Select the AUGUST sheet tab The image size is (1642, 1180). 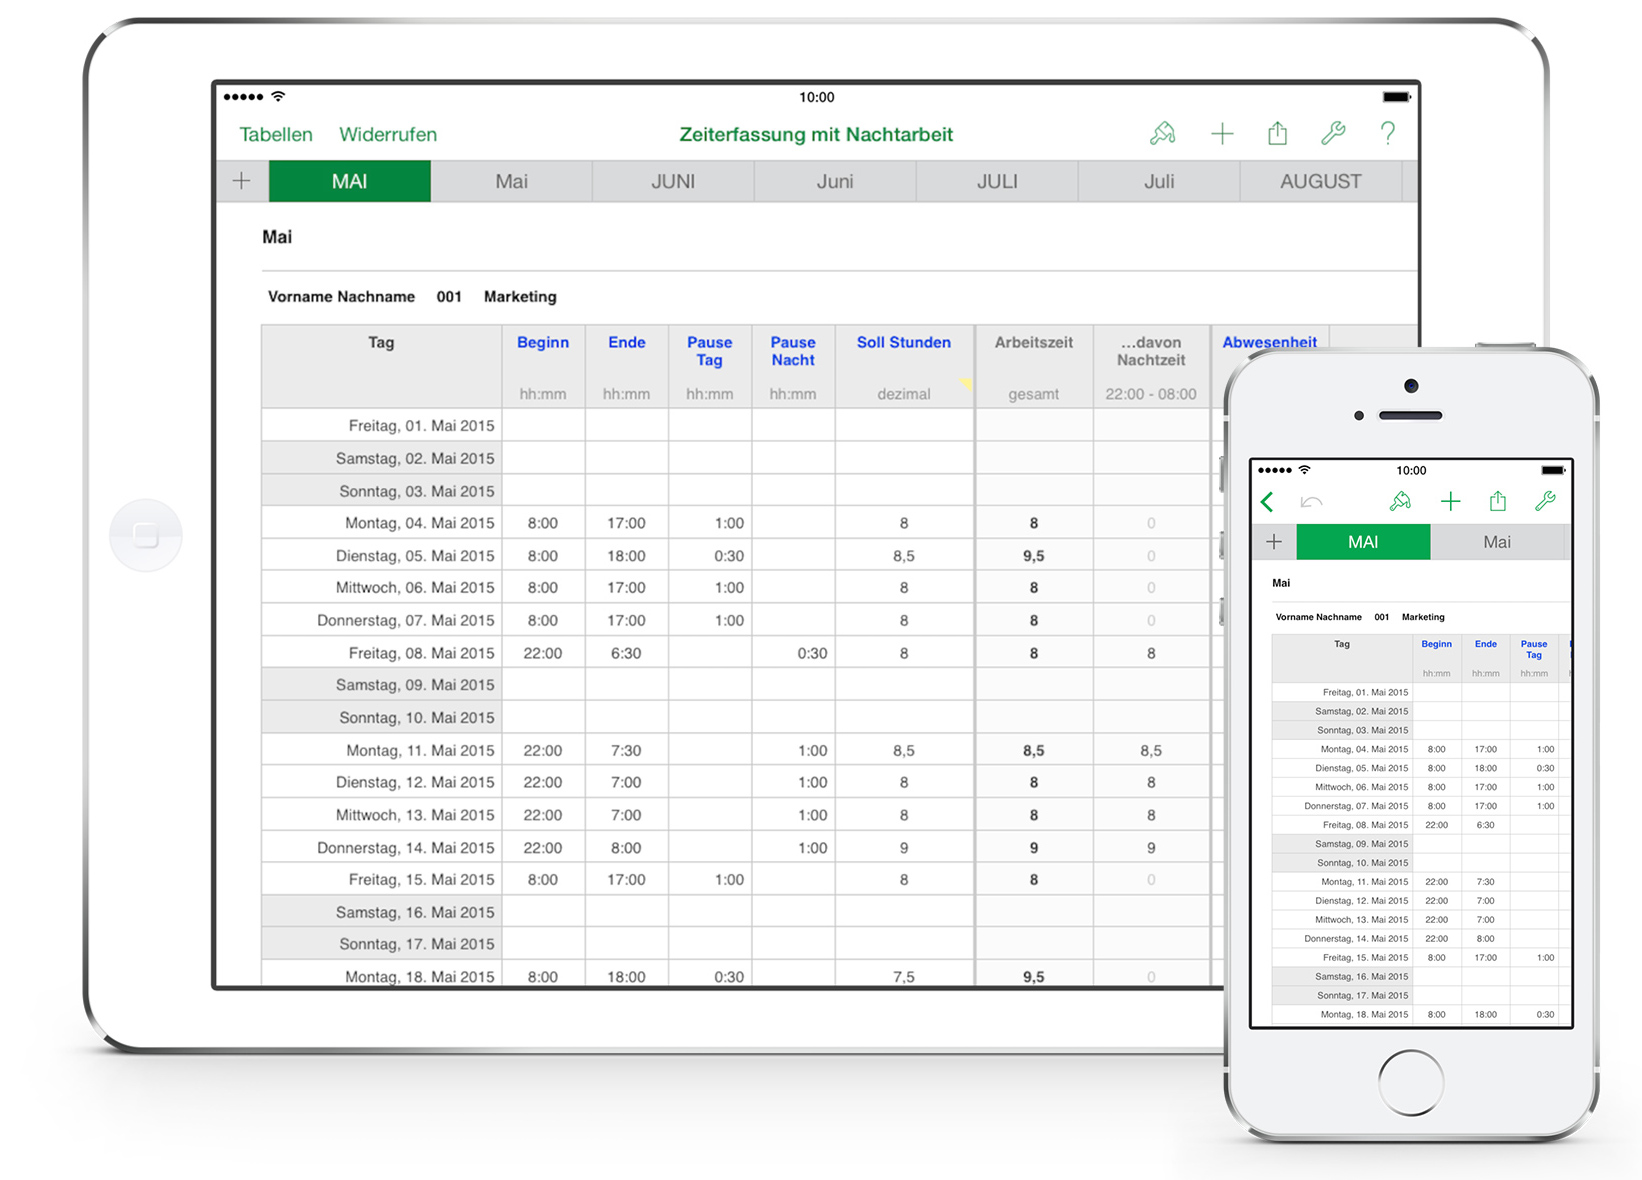tap(1320, 182)
